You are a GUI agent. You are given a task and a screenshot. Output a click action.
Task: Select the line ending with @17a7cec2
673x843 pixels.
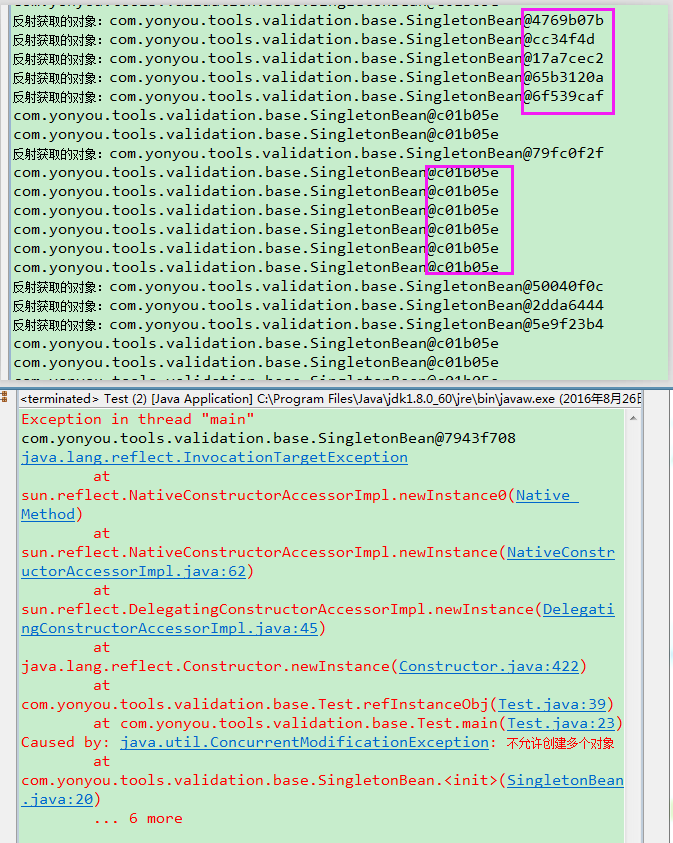[308, 58]
